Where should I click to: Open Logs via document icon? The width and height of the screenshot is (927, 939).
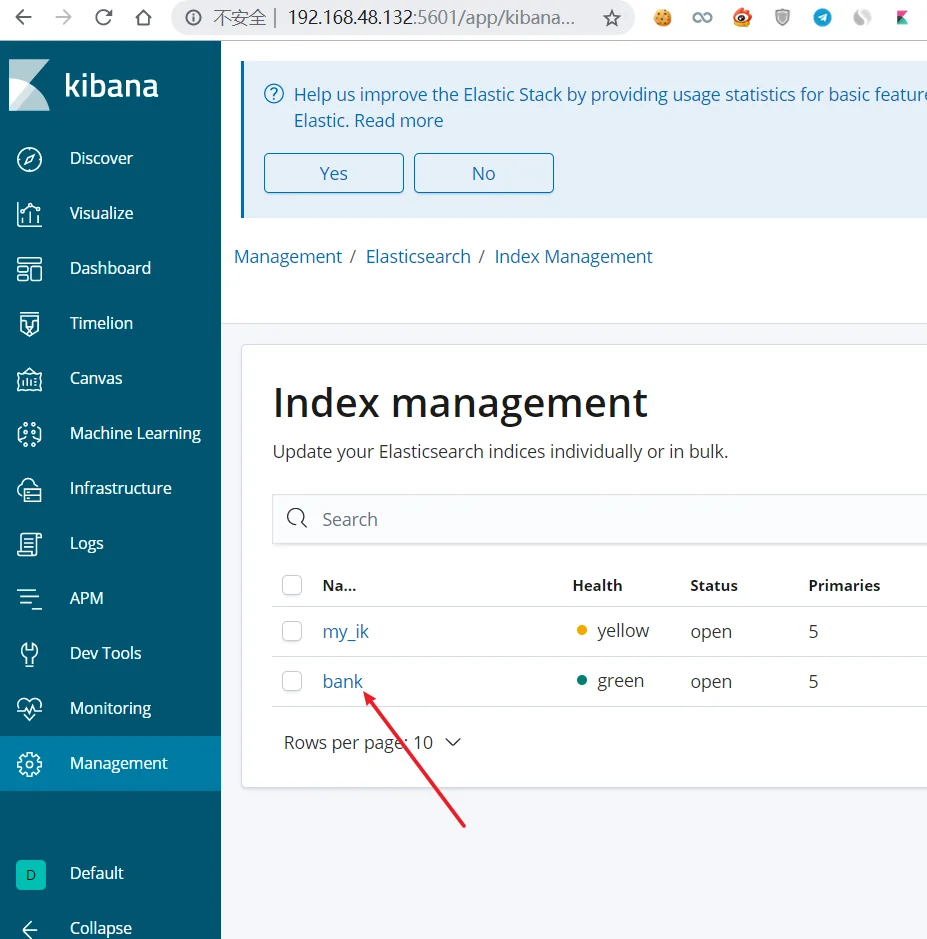(x=29, y=544)
